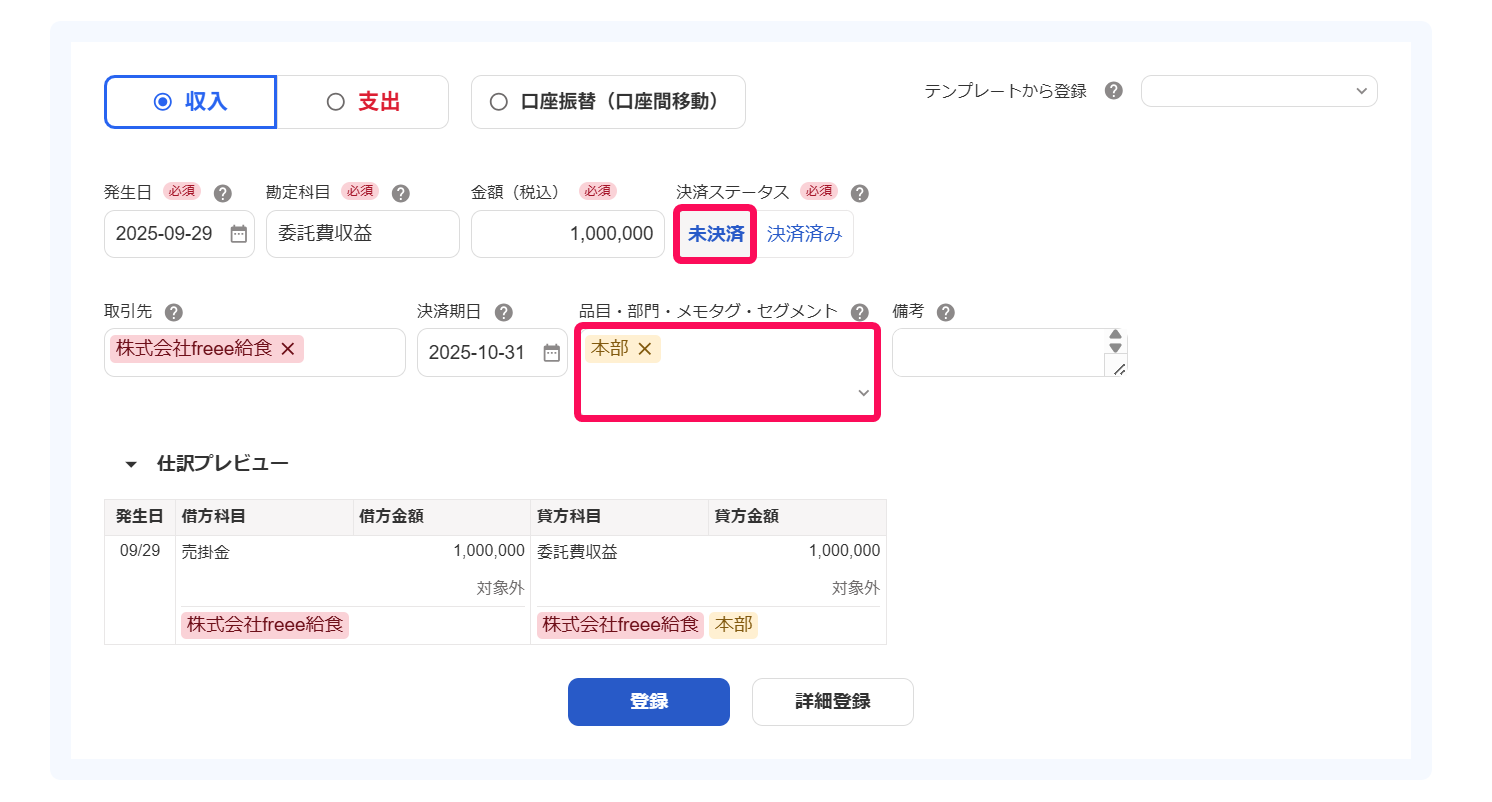This screenshot has height=802, width=1492.
Task: Open help icon next to 発生日
Action: click(x=223, y=193)
